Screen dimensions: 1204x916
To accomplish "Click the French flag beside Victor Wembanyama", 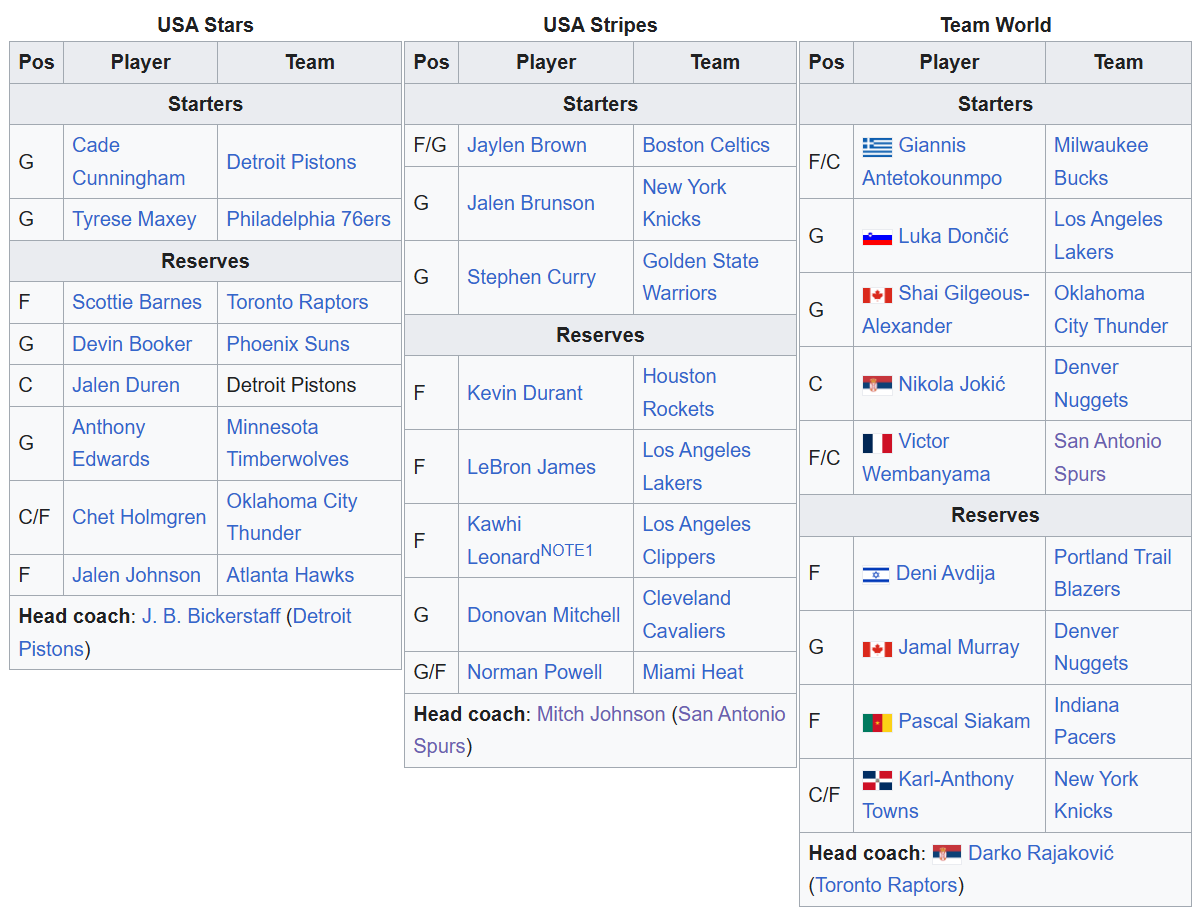I will click(877, 442).
